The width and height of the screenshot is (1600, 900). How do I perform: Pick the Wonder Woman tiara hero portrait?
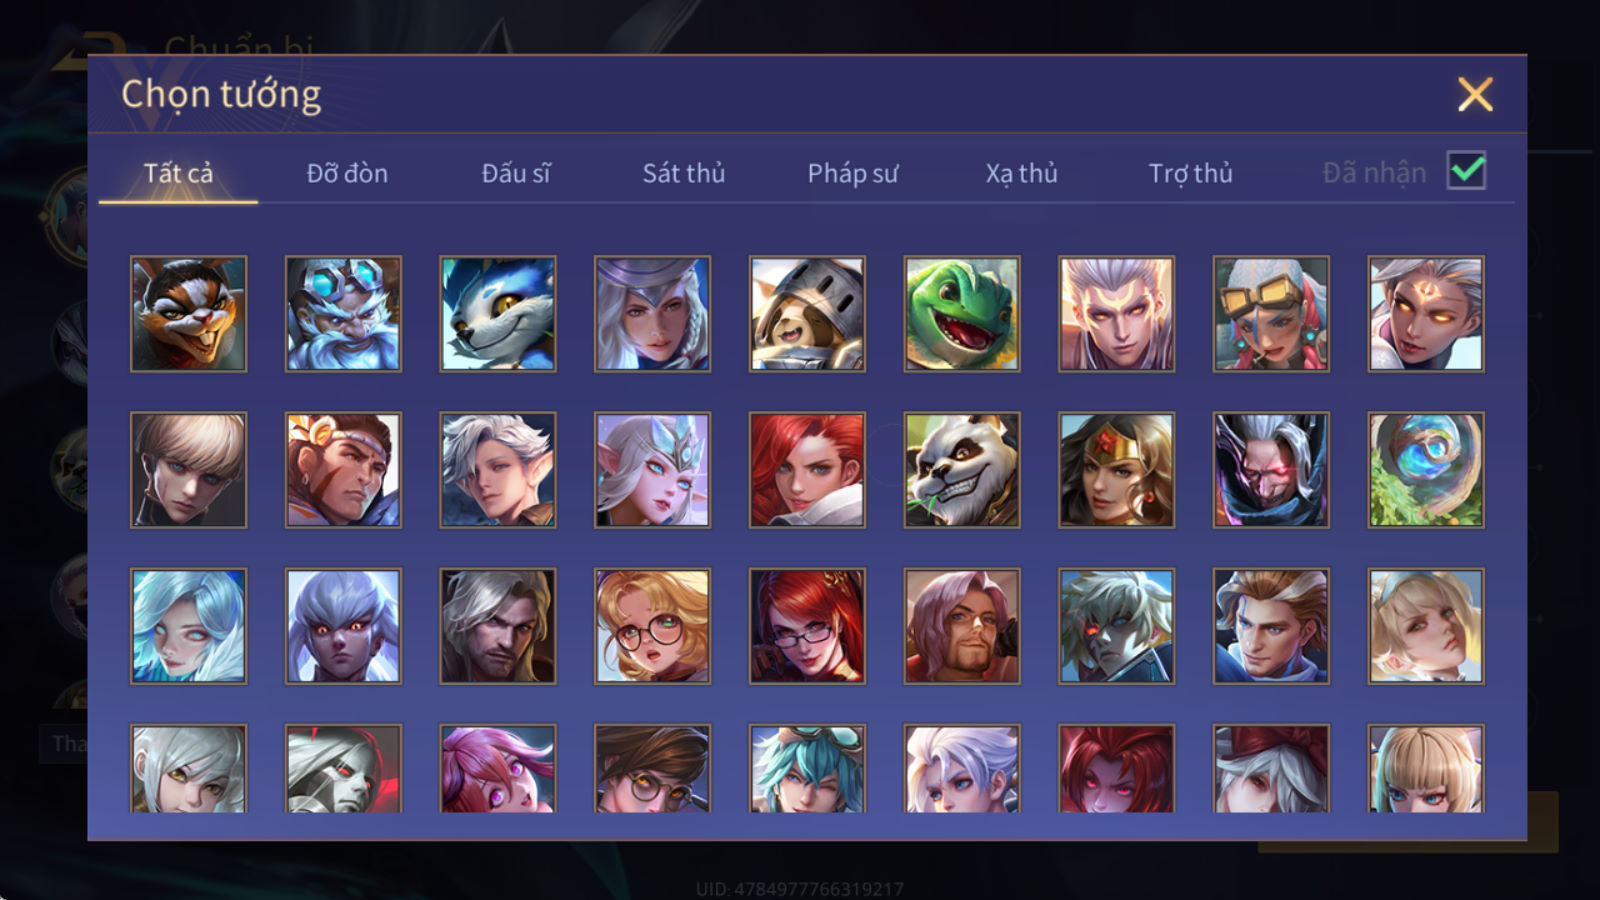coord(1117,470)
